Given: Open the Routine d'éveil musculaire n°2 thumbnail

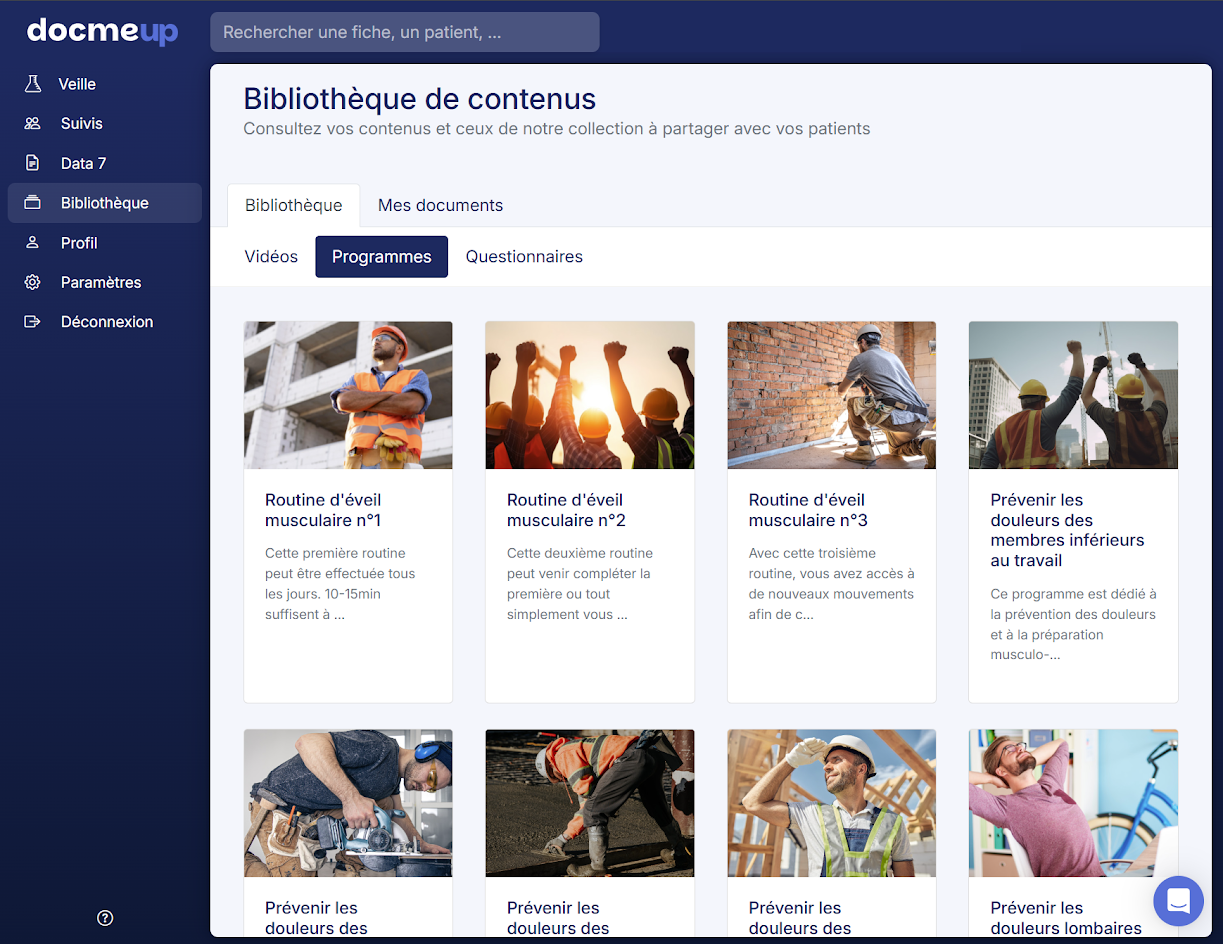Looking at the screenshot, I should [590, 395].
